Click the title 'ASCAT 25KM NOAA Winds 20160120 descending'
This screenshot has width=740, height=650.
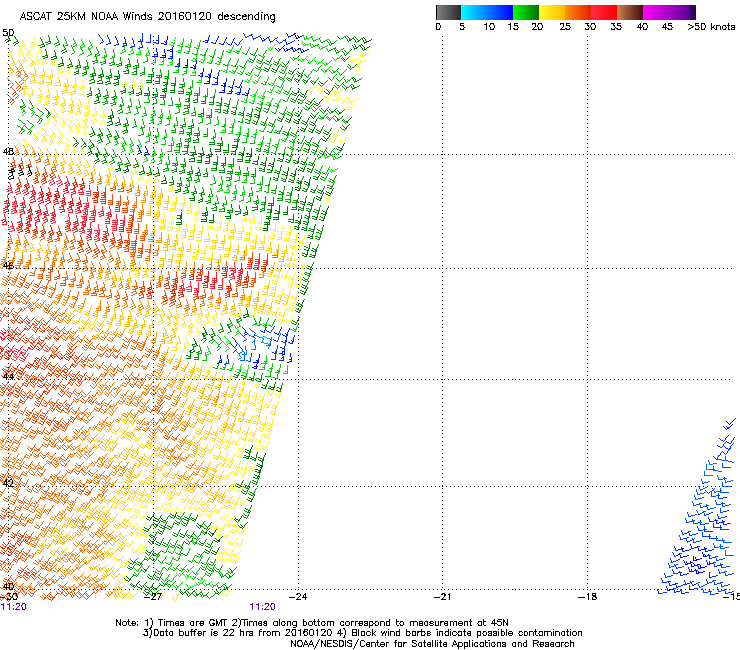point(147,17)
